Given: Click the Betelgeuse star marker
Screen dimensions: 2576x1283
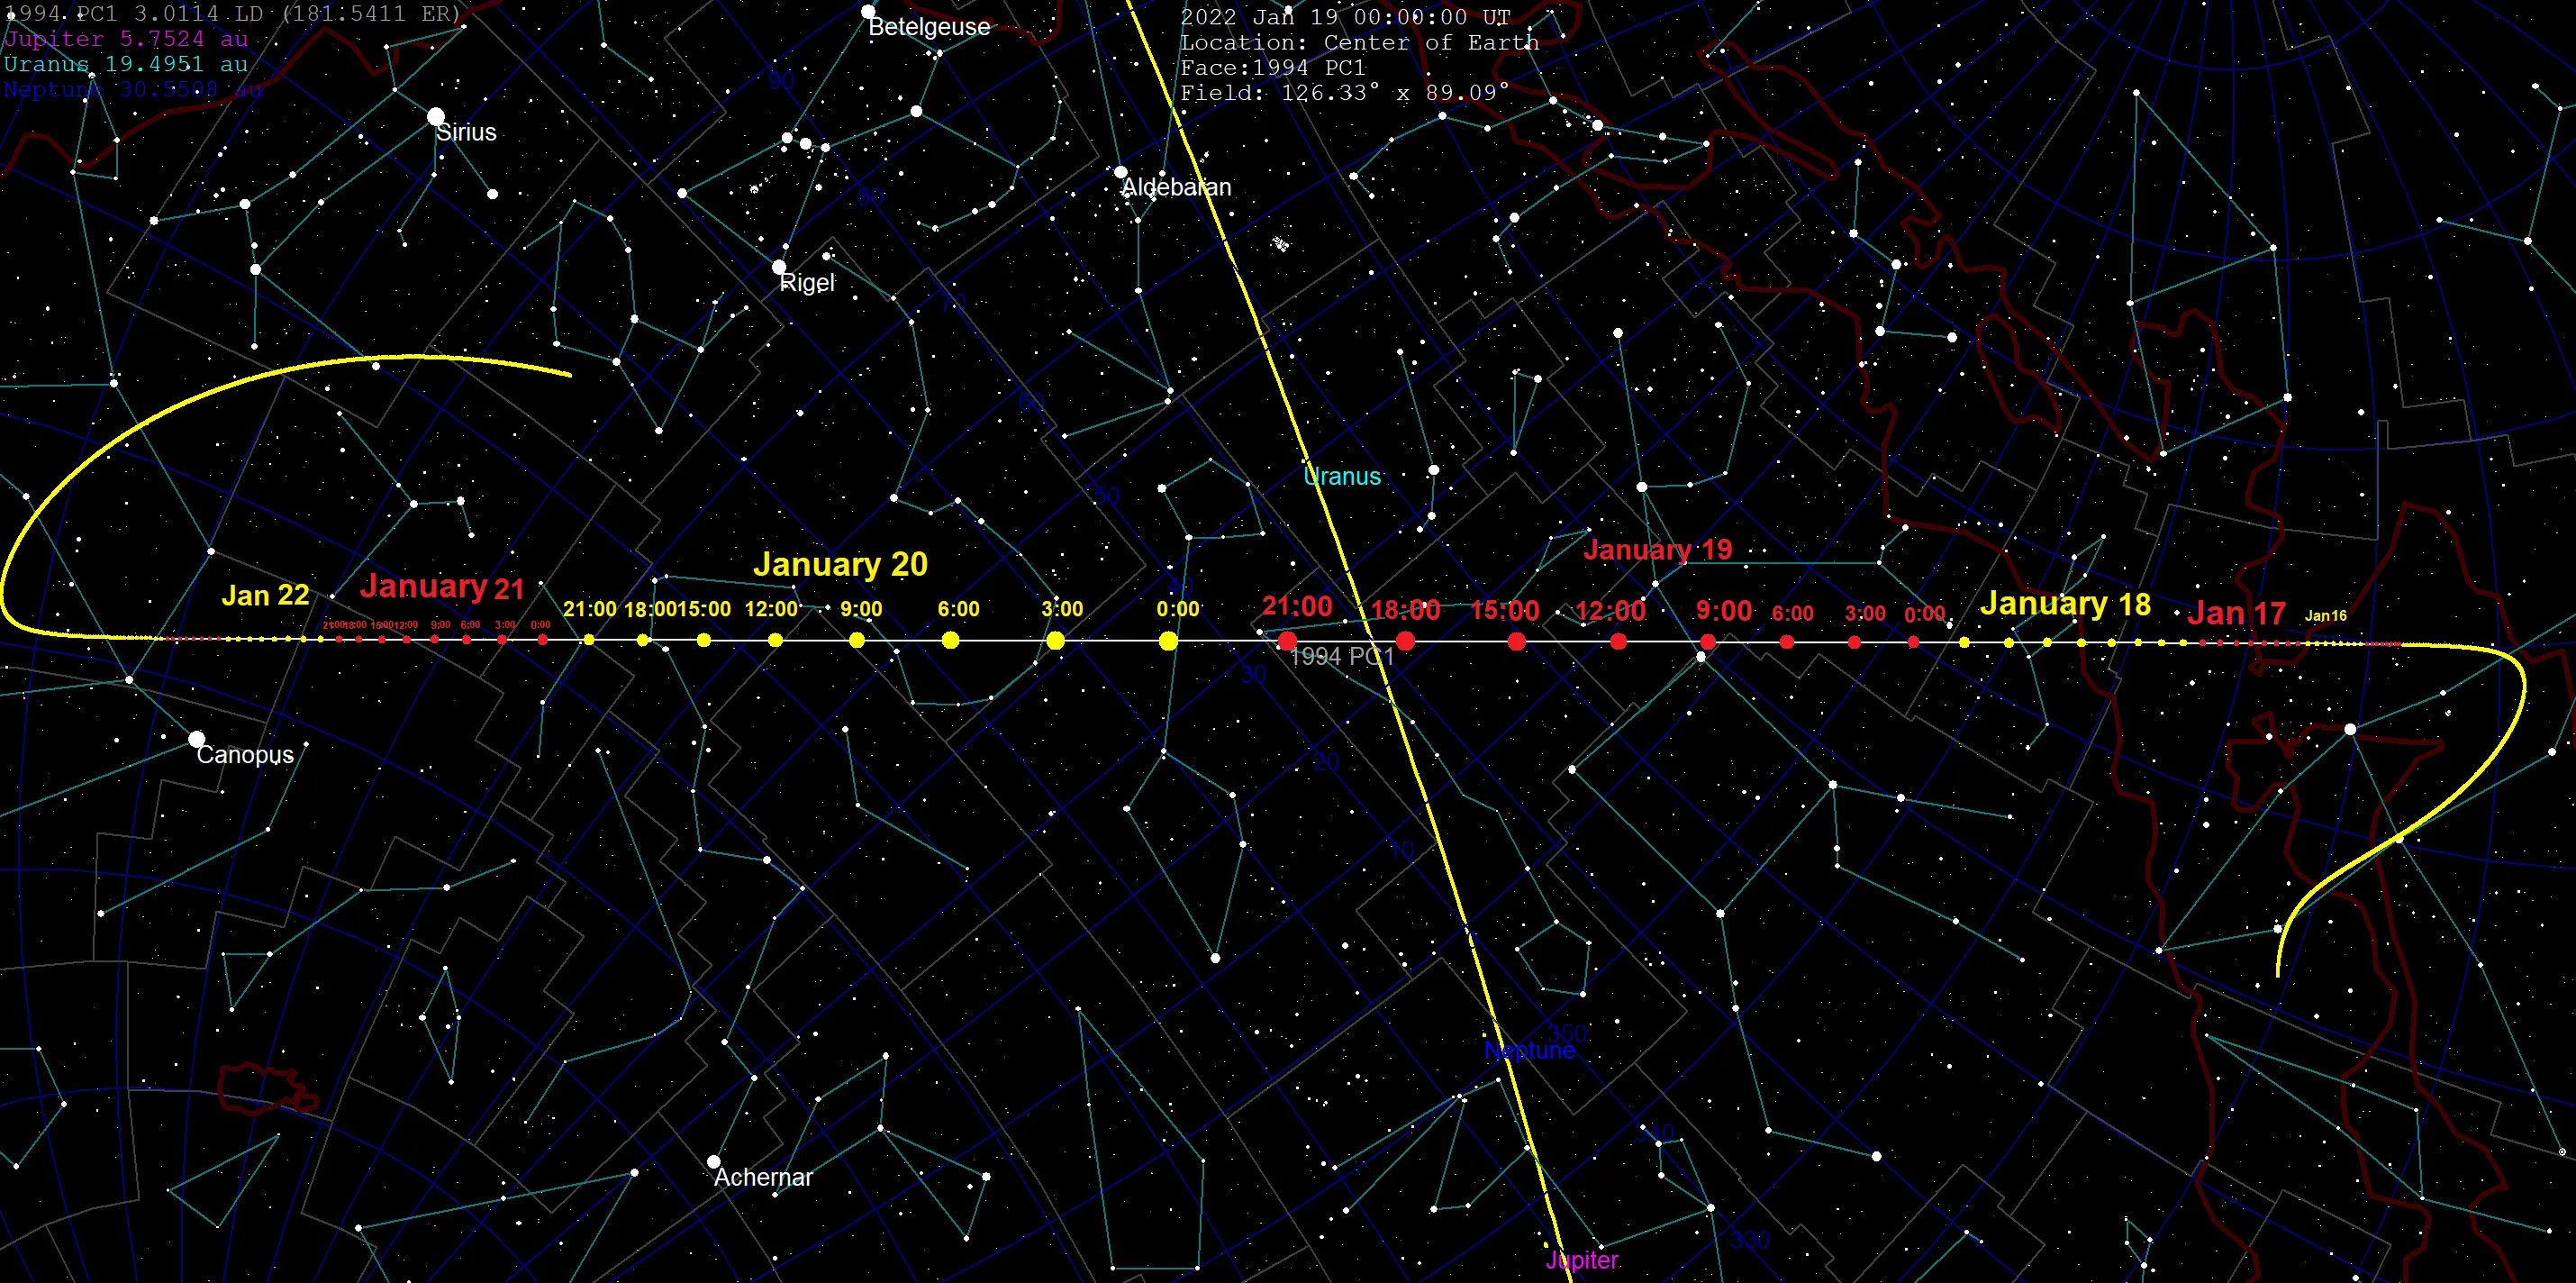Looking at the screenshot, I should (868, 12).
